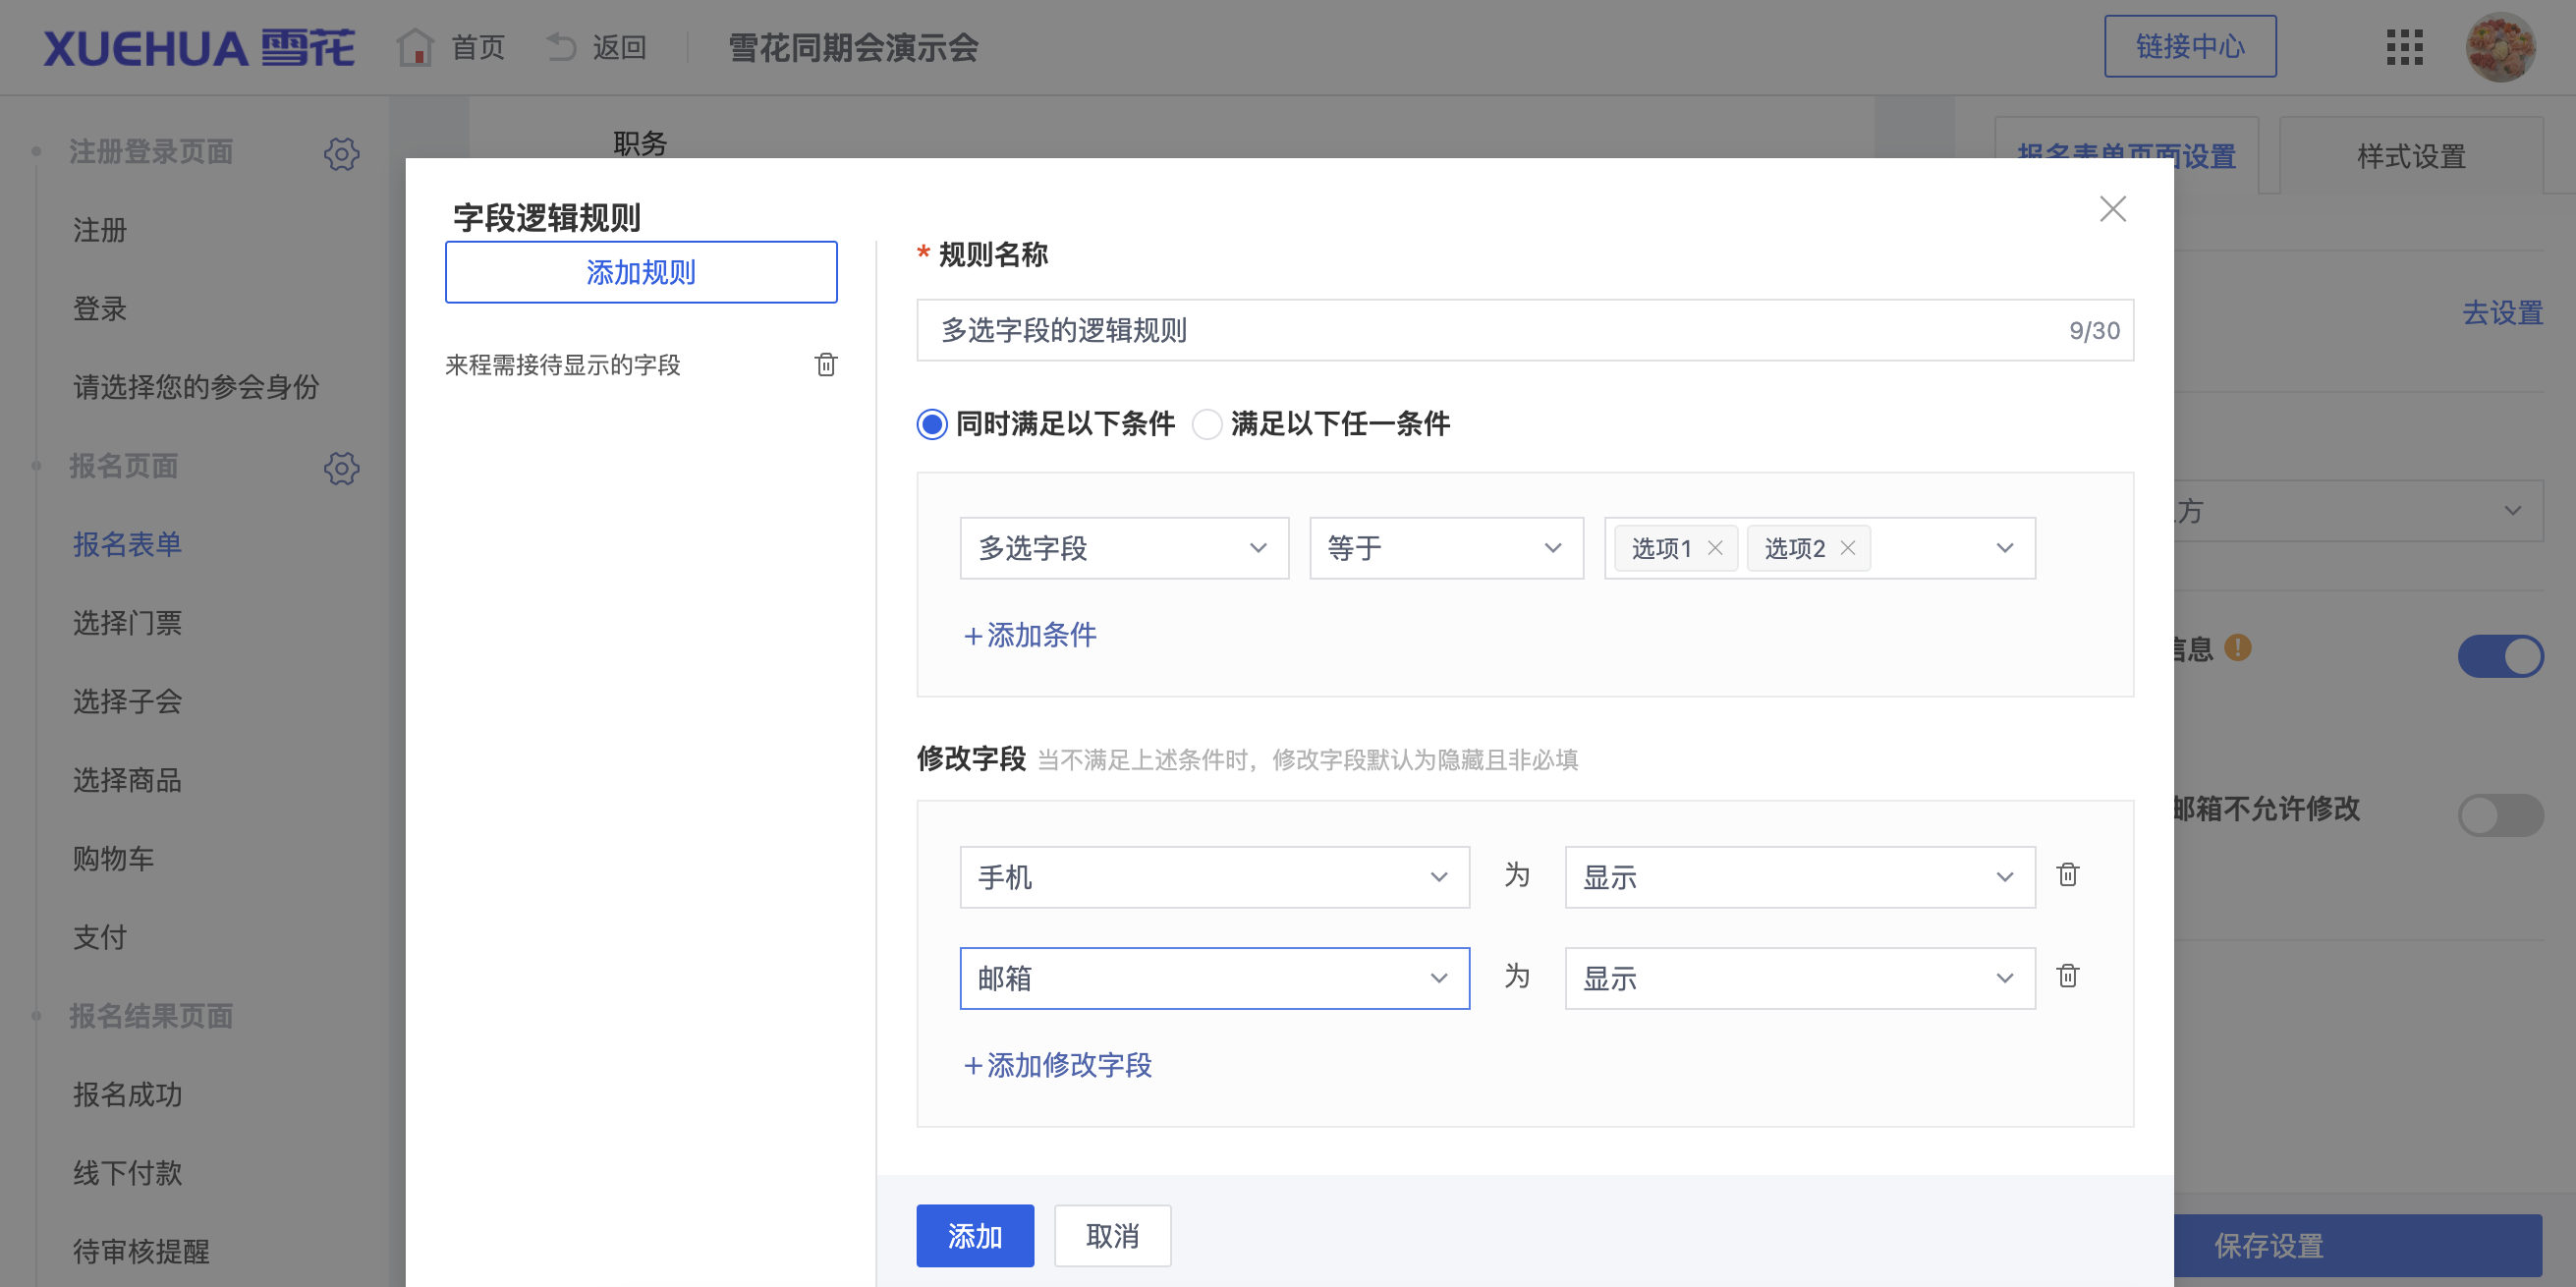Open the 多选字段 dropdown
Viewport: 2576px width, 1287px height.
pyautogui.click(x=1124, y=548)
